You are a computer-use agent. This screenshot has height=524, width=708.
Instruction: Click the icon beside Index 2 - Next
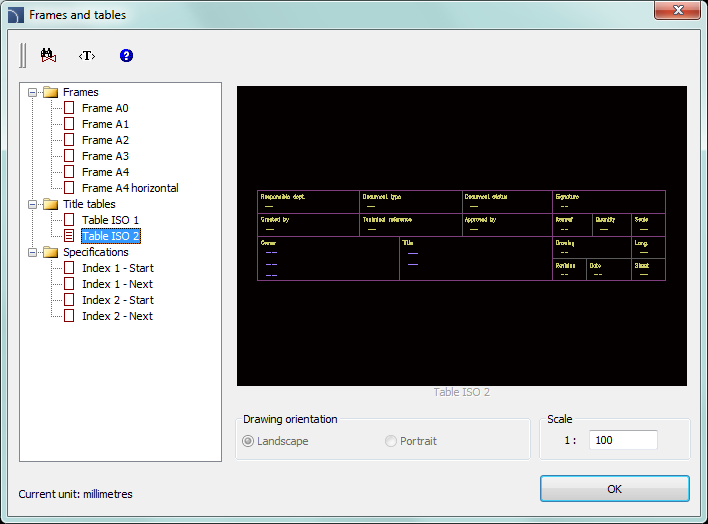(x=69, y=316)
